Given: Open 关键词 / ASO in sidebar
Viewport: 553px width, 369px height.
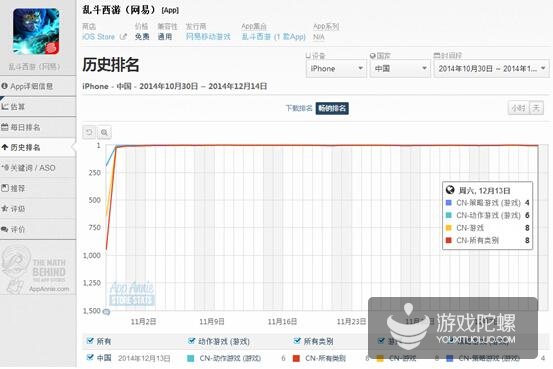Looking at the screenshot, I should pyautogui.click(x=38, y=168).
